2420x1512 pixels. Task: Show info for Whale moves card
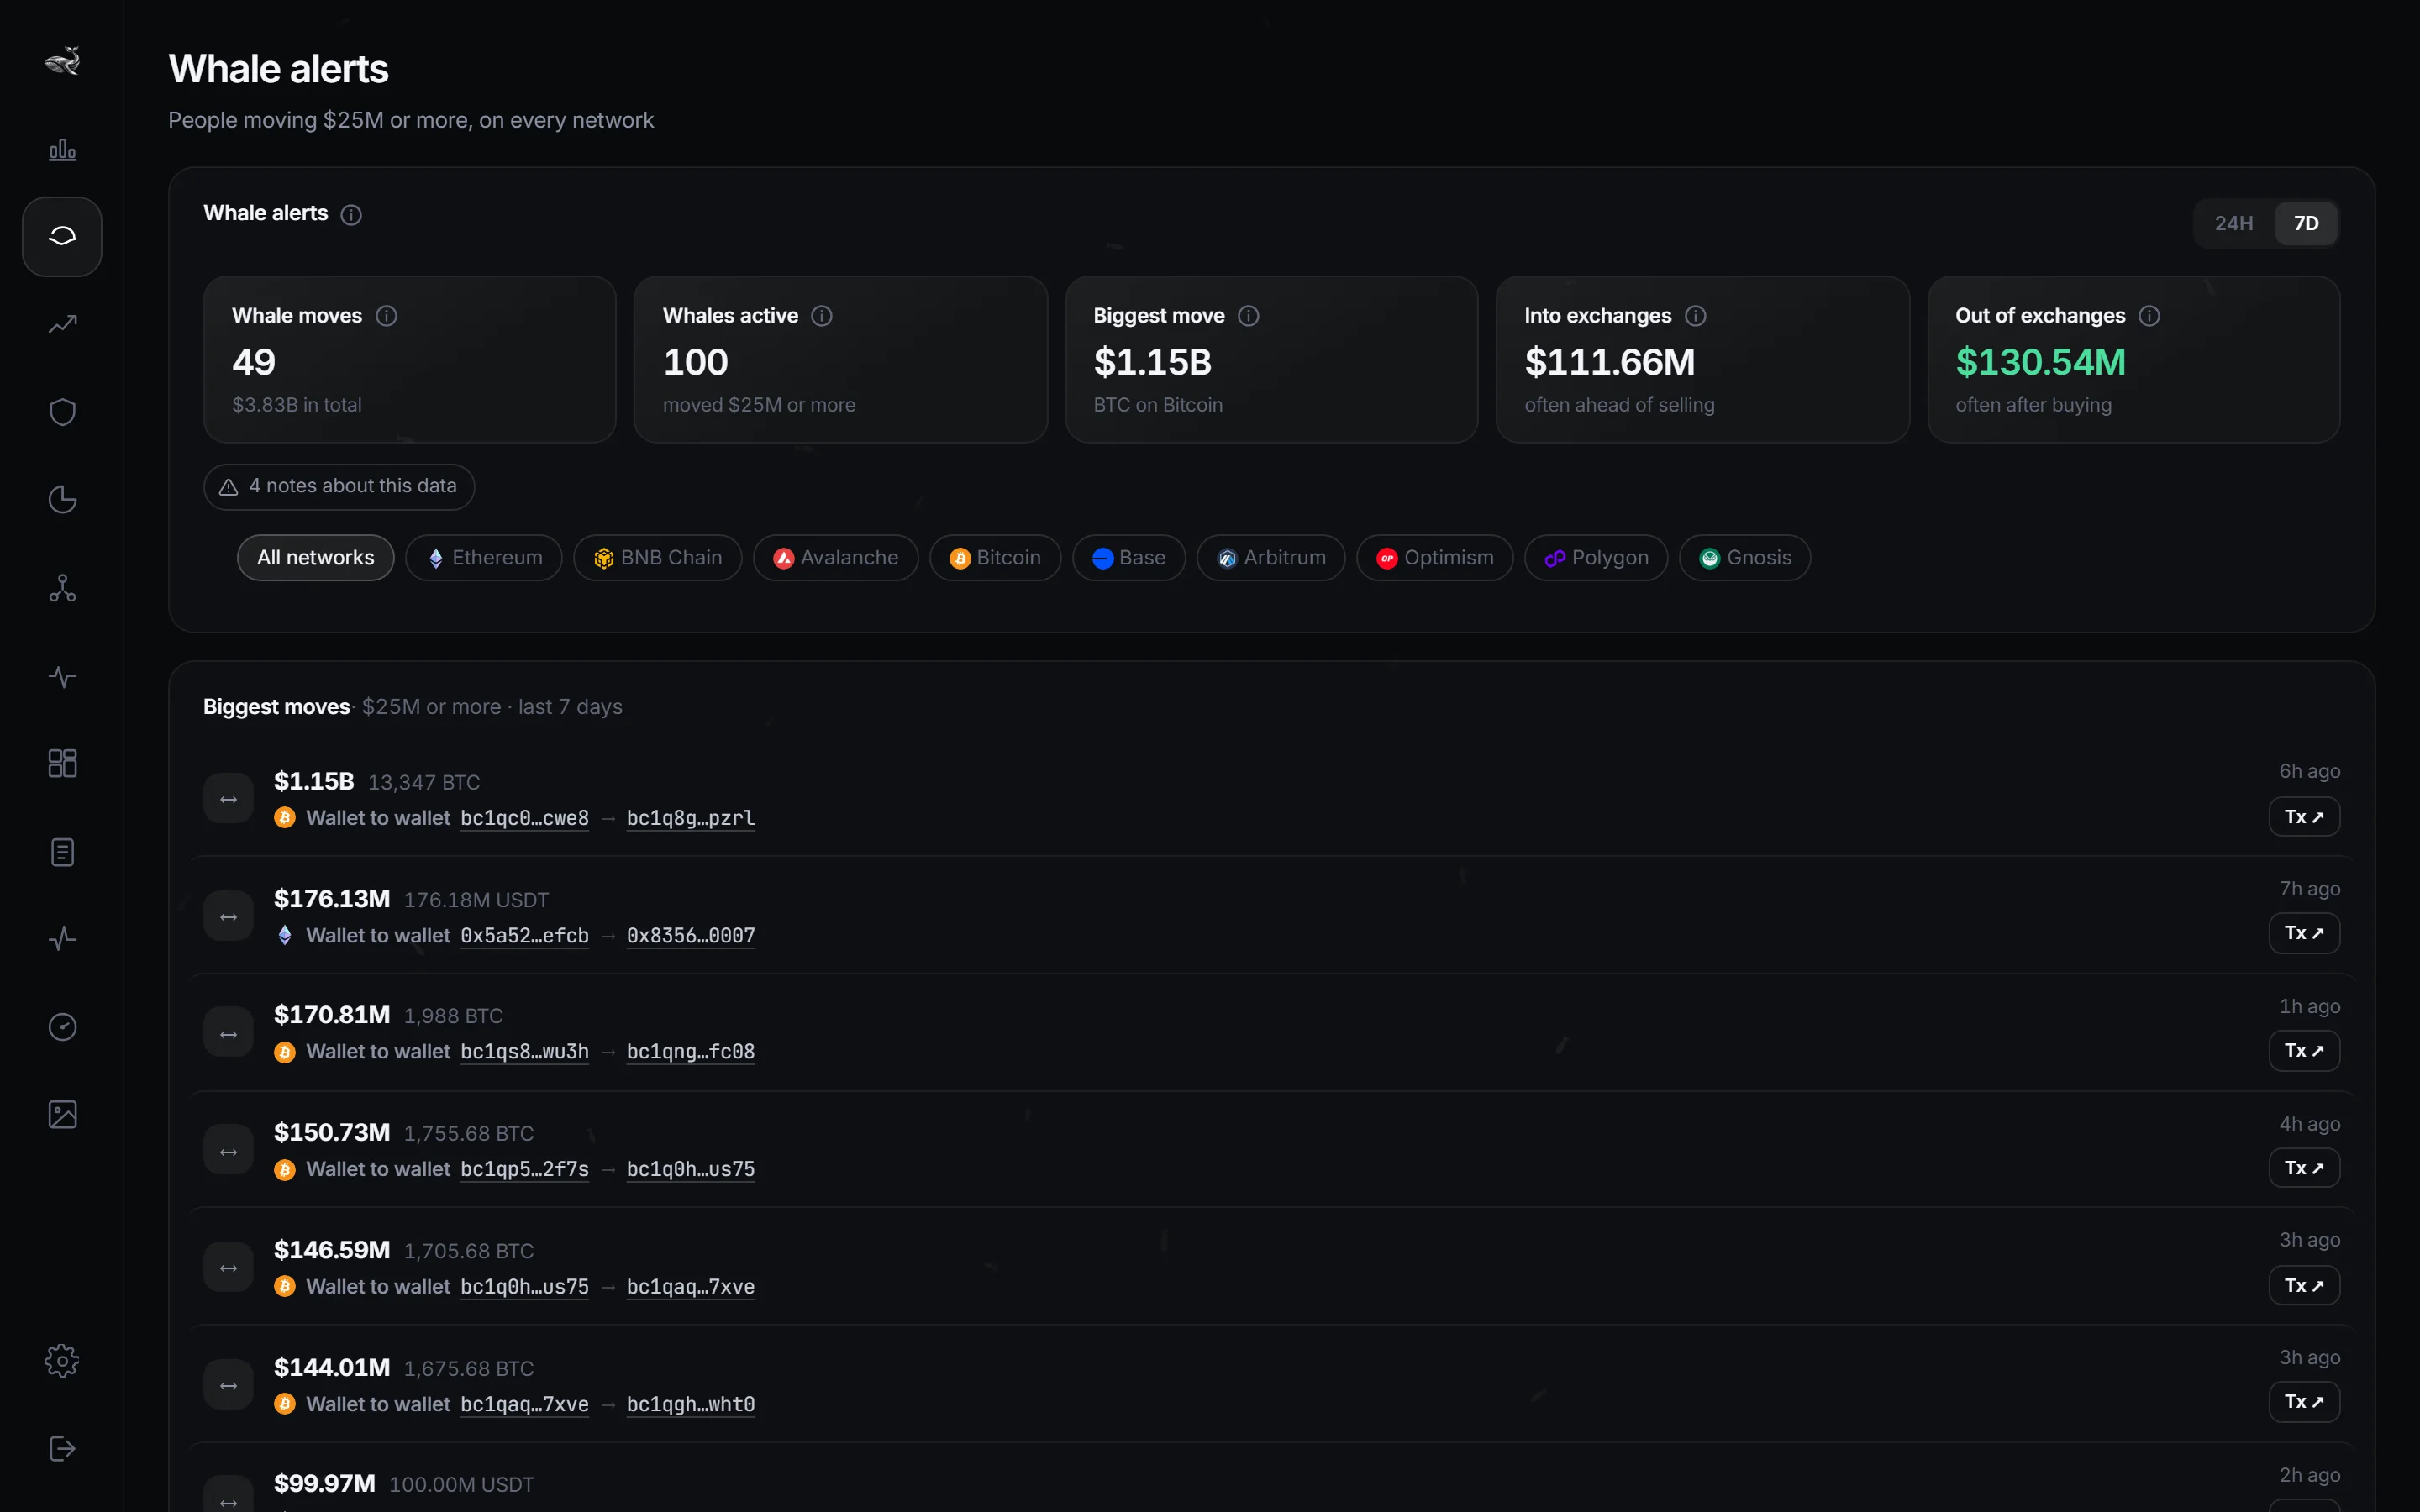[386, 316]
